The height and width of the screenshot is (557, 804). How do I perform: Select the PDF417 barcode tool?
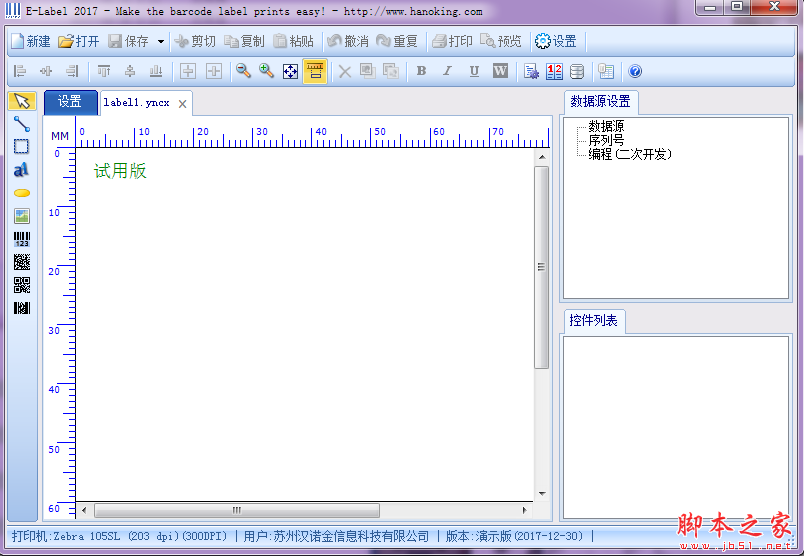(22, 308)
